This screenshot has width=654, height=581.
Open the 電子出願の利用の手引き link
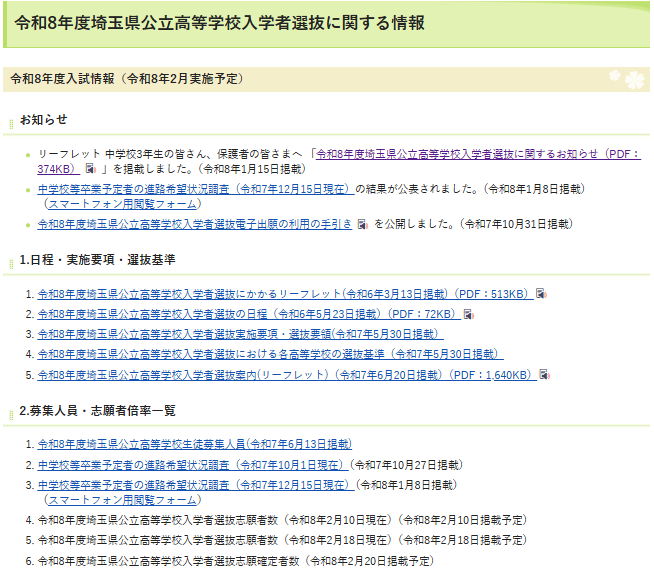(195, 224)
